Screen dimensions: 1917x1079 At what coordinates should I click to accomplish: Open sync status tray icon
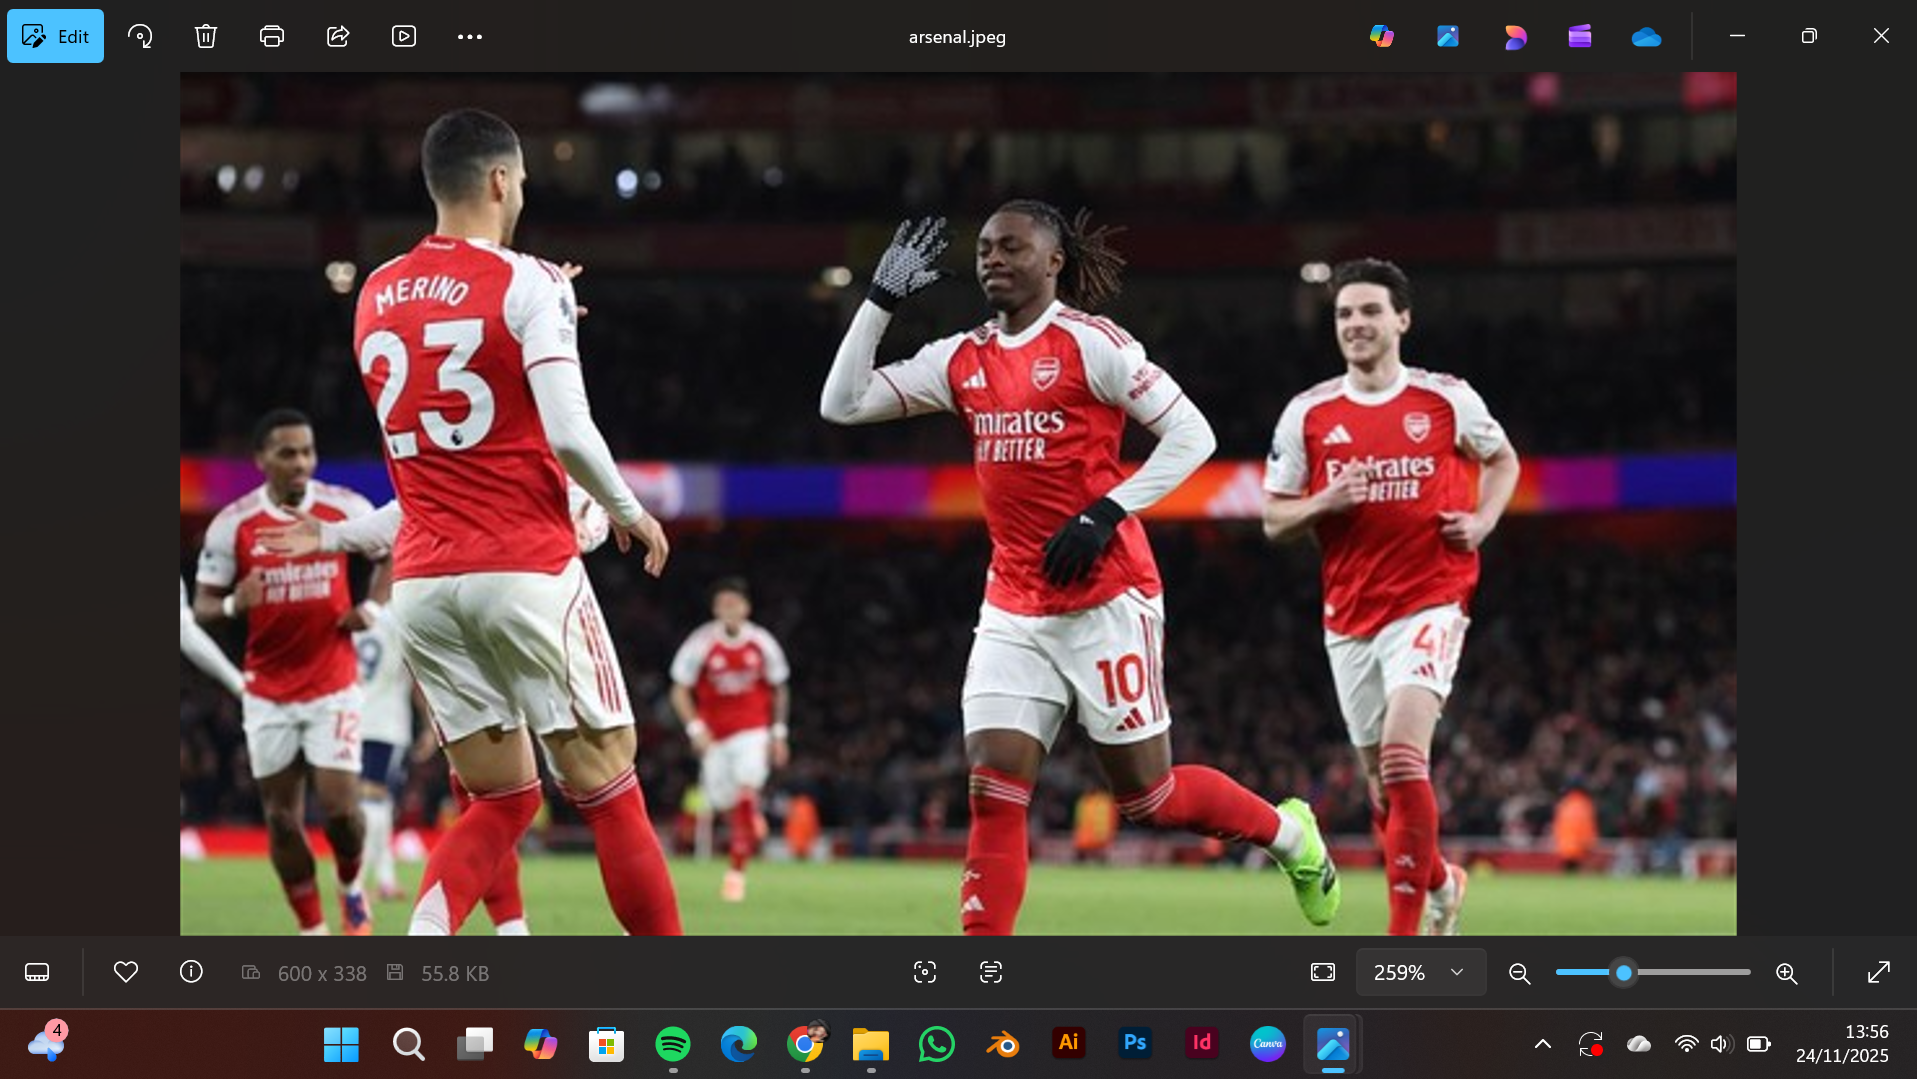[x=1590, y=1044]
